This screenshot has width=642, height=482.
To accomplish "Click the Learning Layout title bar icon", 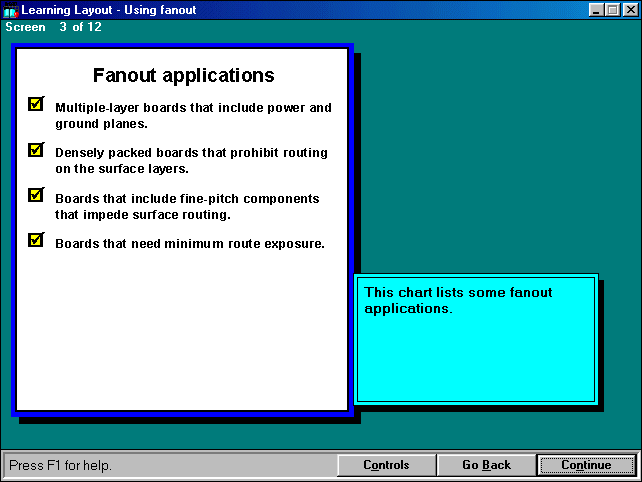I will 11,10.
